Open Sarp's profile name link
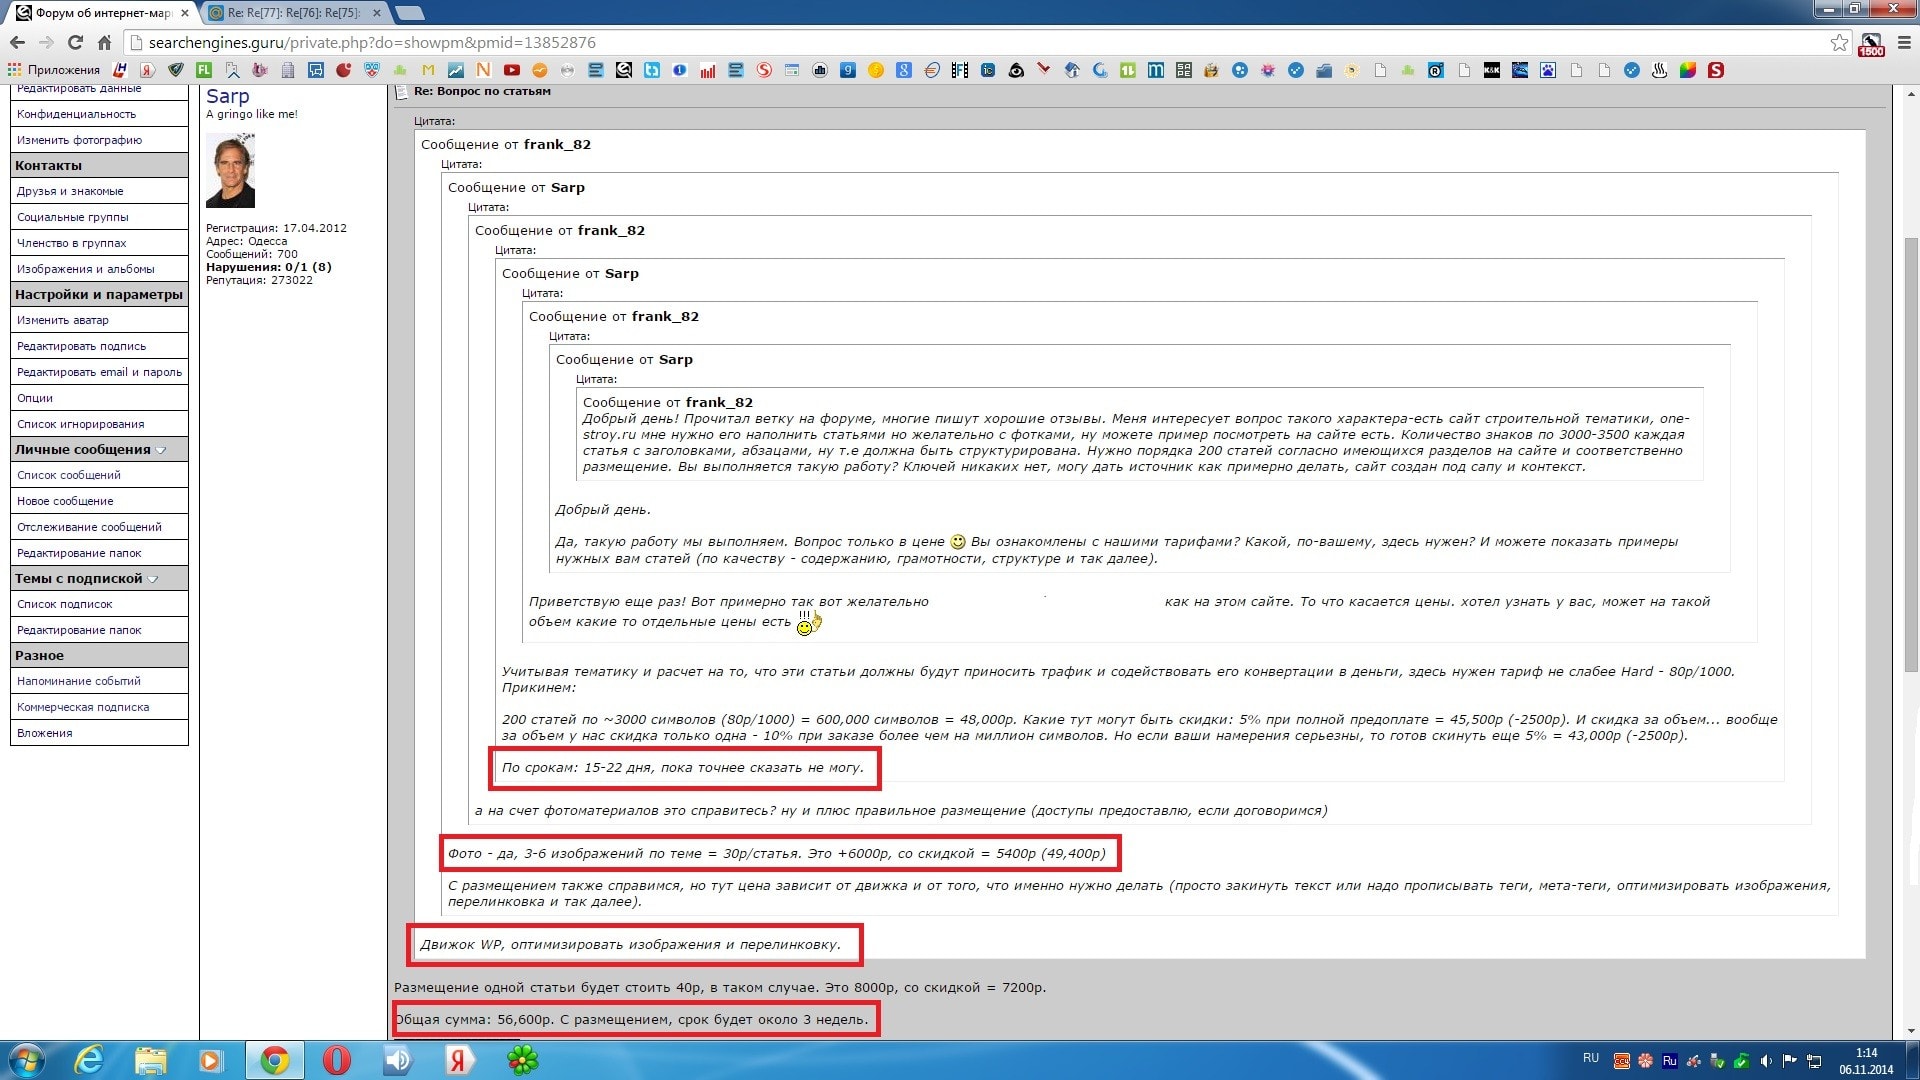 click(227, 96)
